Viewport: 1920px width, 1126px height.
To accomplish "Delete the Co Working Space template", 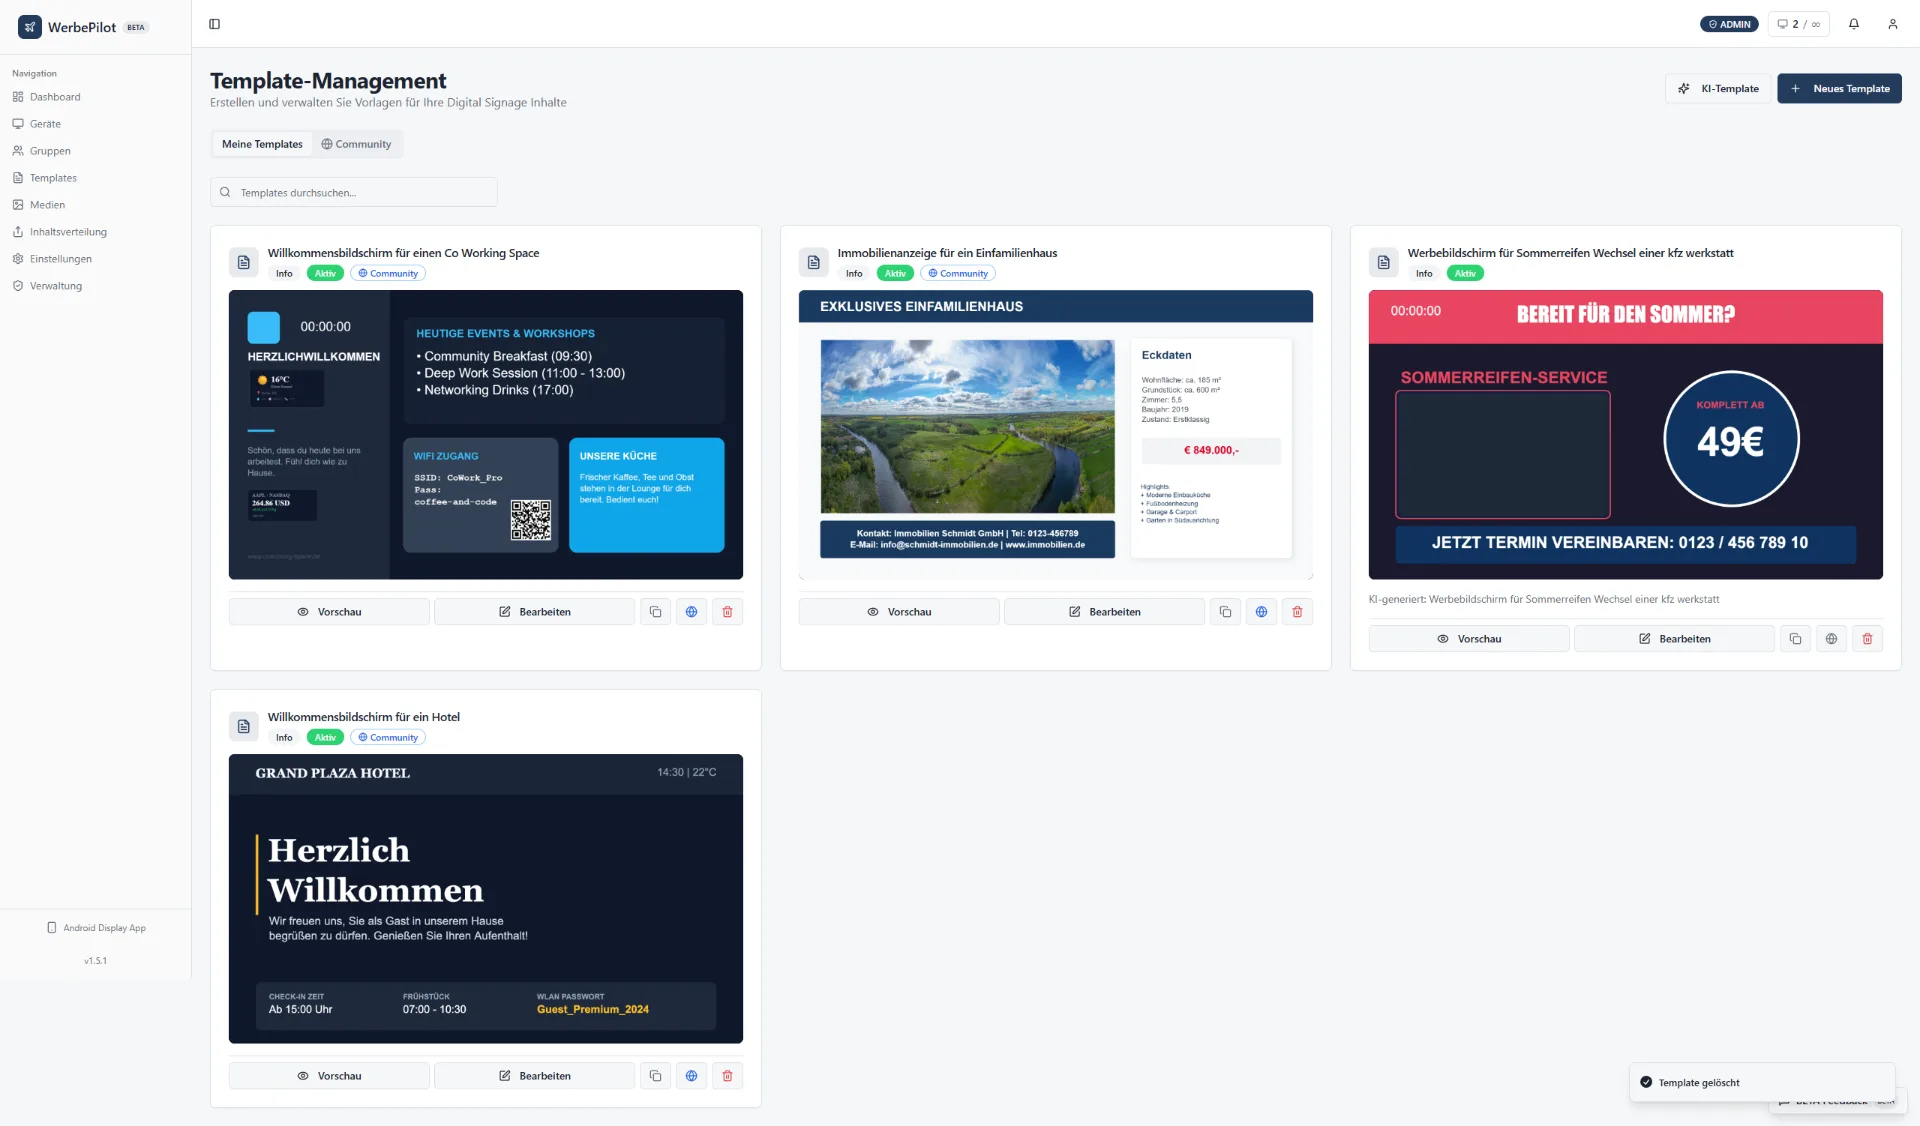I will coord(727,612).
